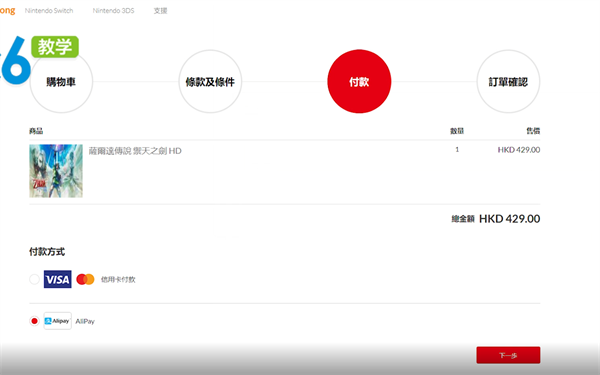This screenshot has height=375, width=600.
Task: Click the 信用卡付款 label text
Action: click(x=118, y=279)
